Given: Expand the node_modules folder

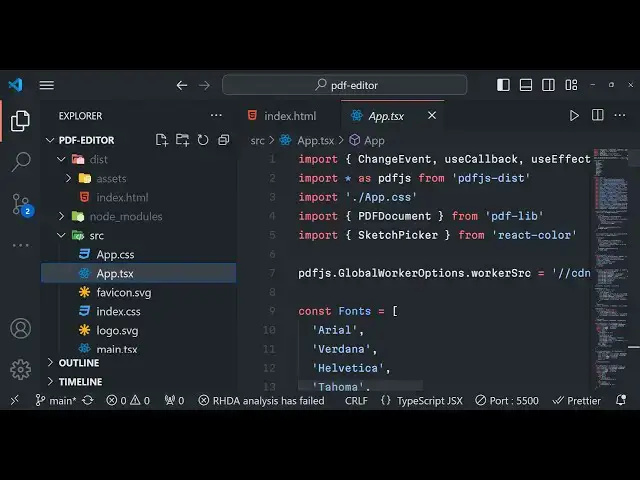Looking at the screenshot, I should click(x=62, y=216).
